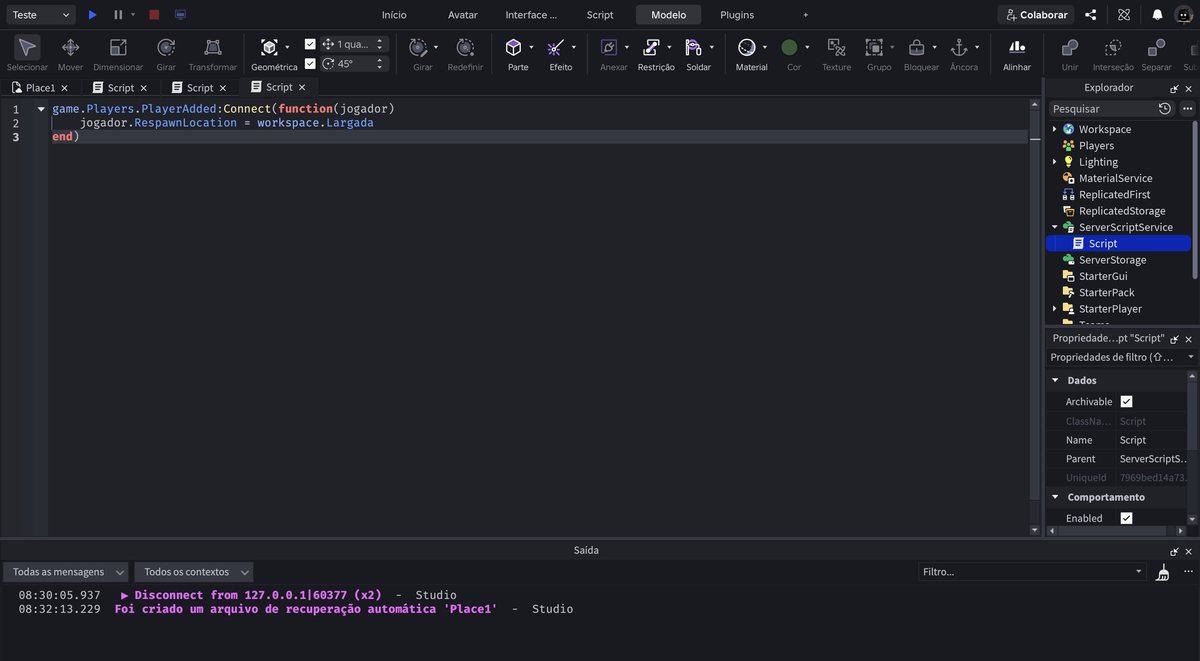The width and height of the screenshot is (1200, 661).
Task: Toggle the 45° rotation snapping checkbox
Action: pos(310,63)
